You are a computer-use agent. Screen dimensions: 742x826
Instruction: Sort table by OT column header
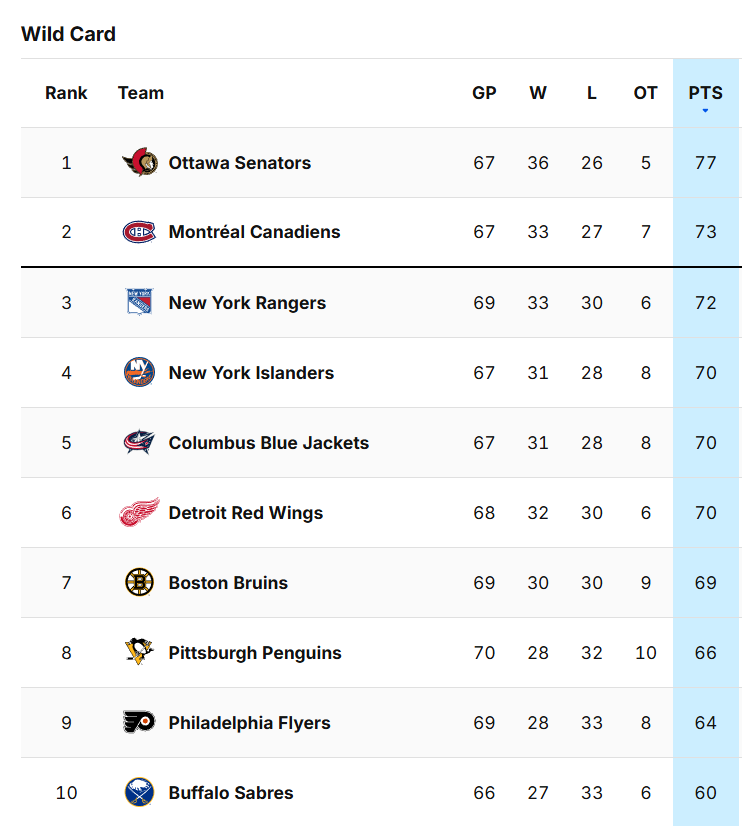pyautogui.click(x=645, y=93)
